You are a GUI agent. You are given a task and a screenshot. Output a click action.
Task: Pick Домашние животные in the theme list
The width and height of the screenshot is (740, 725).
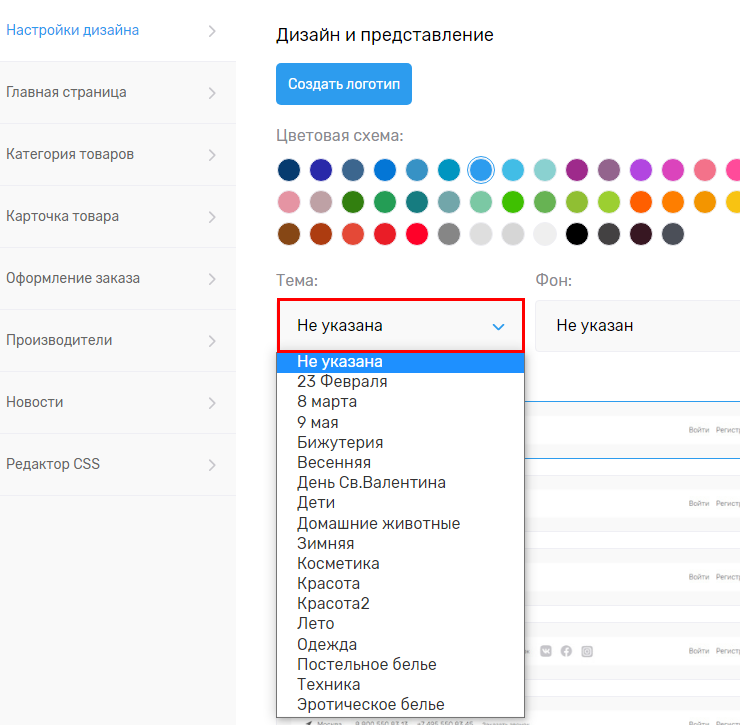[378, 523]
